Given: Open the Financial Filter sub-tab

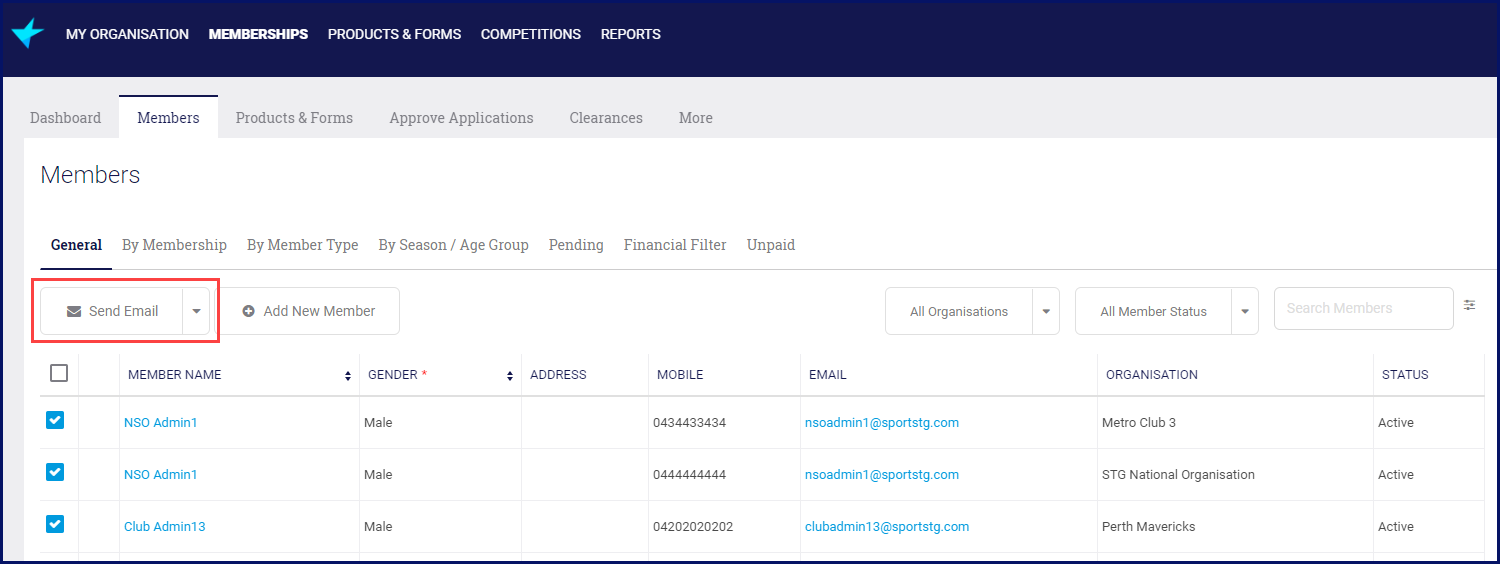Looking at the screenshot, I should [675, 245].
